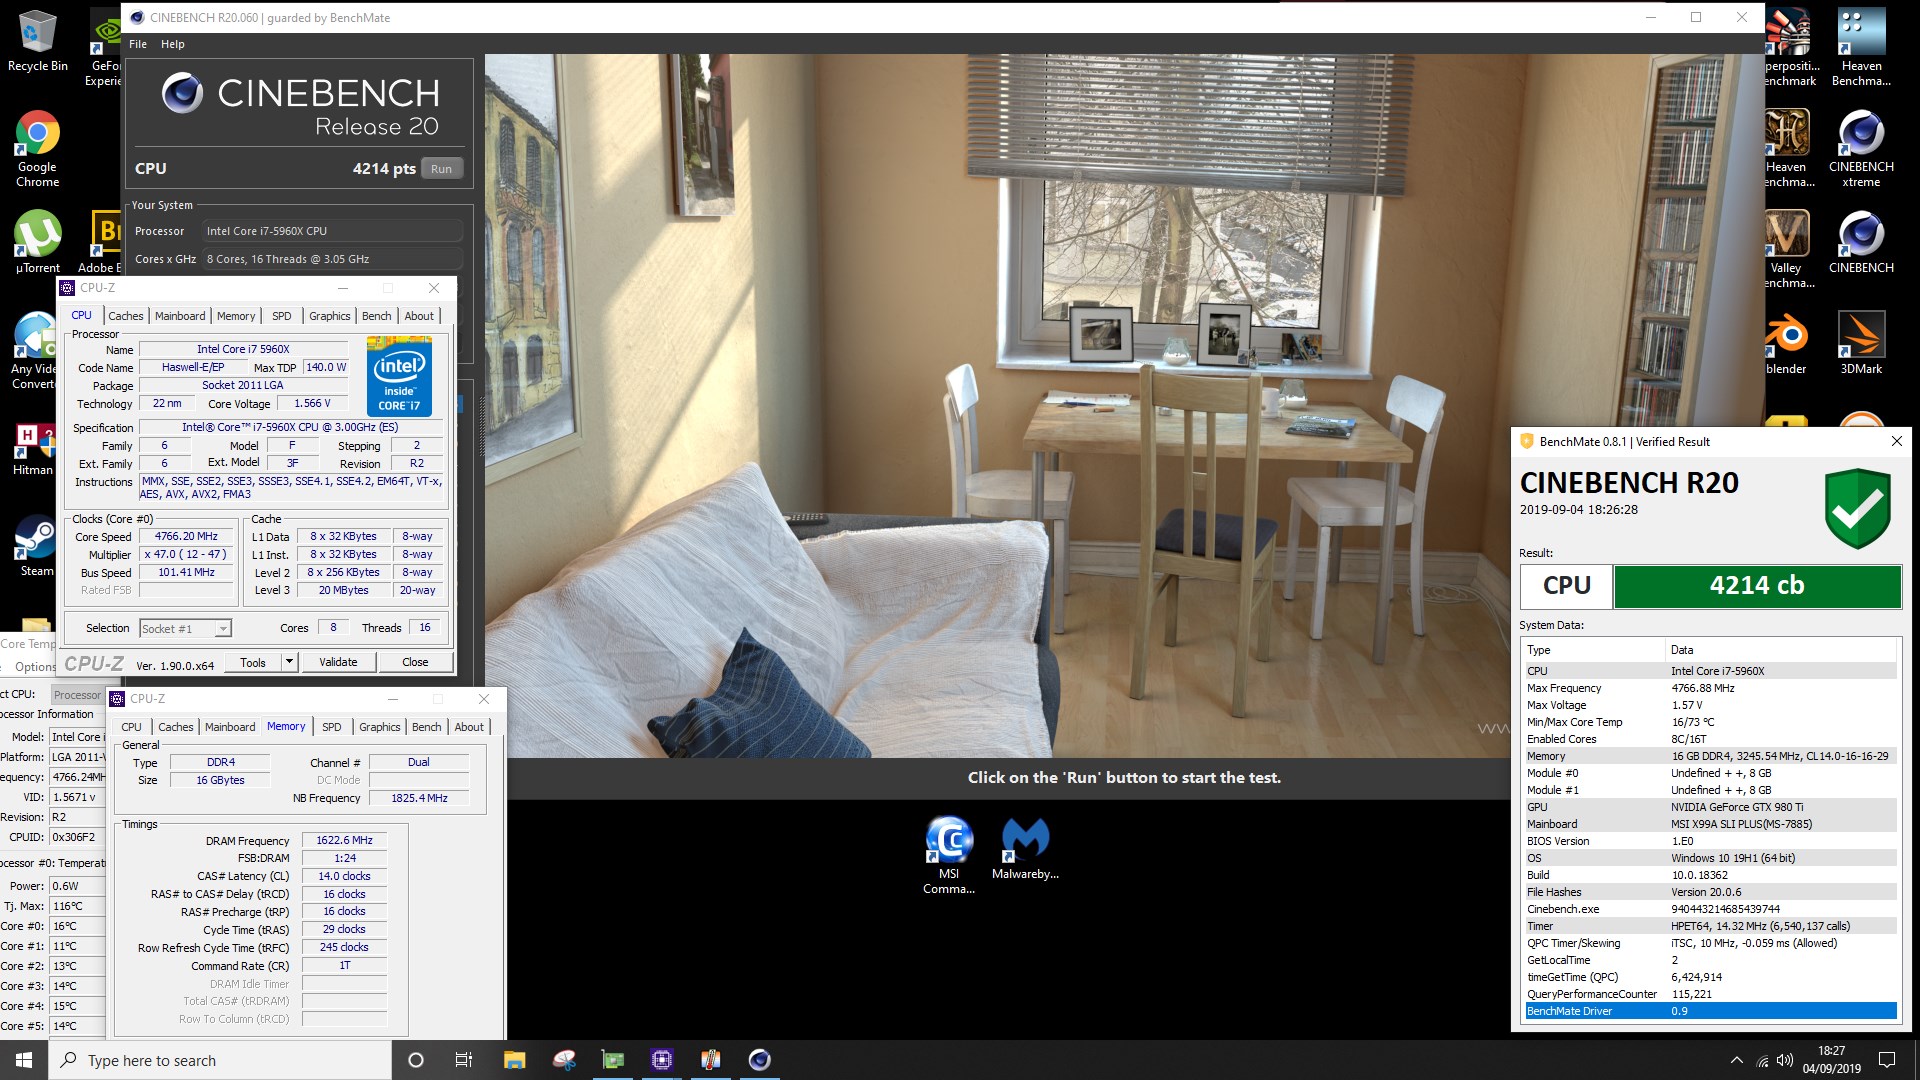Launch the Valley Benchmark desktop icon

pyautogui.click(x=1787, y=249)
